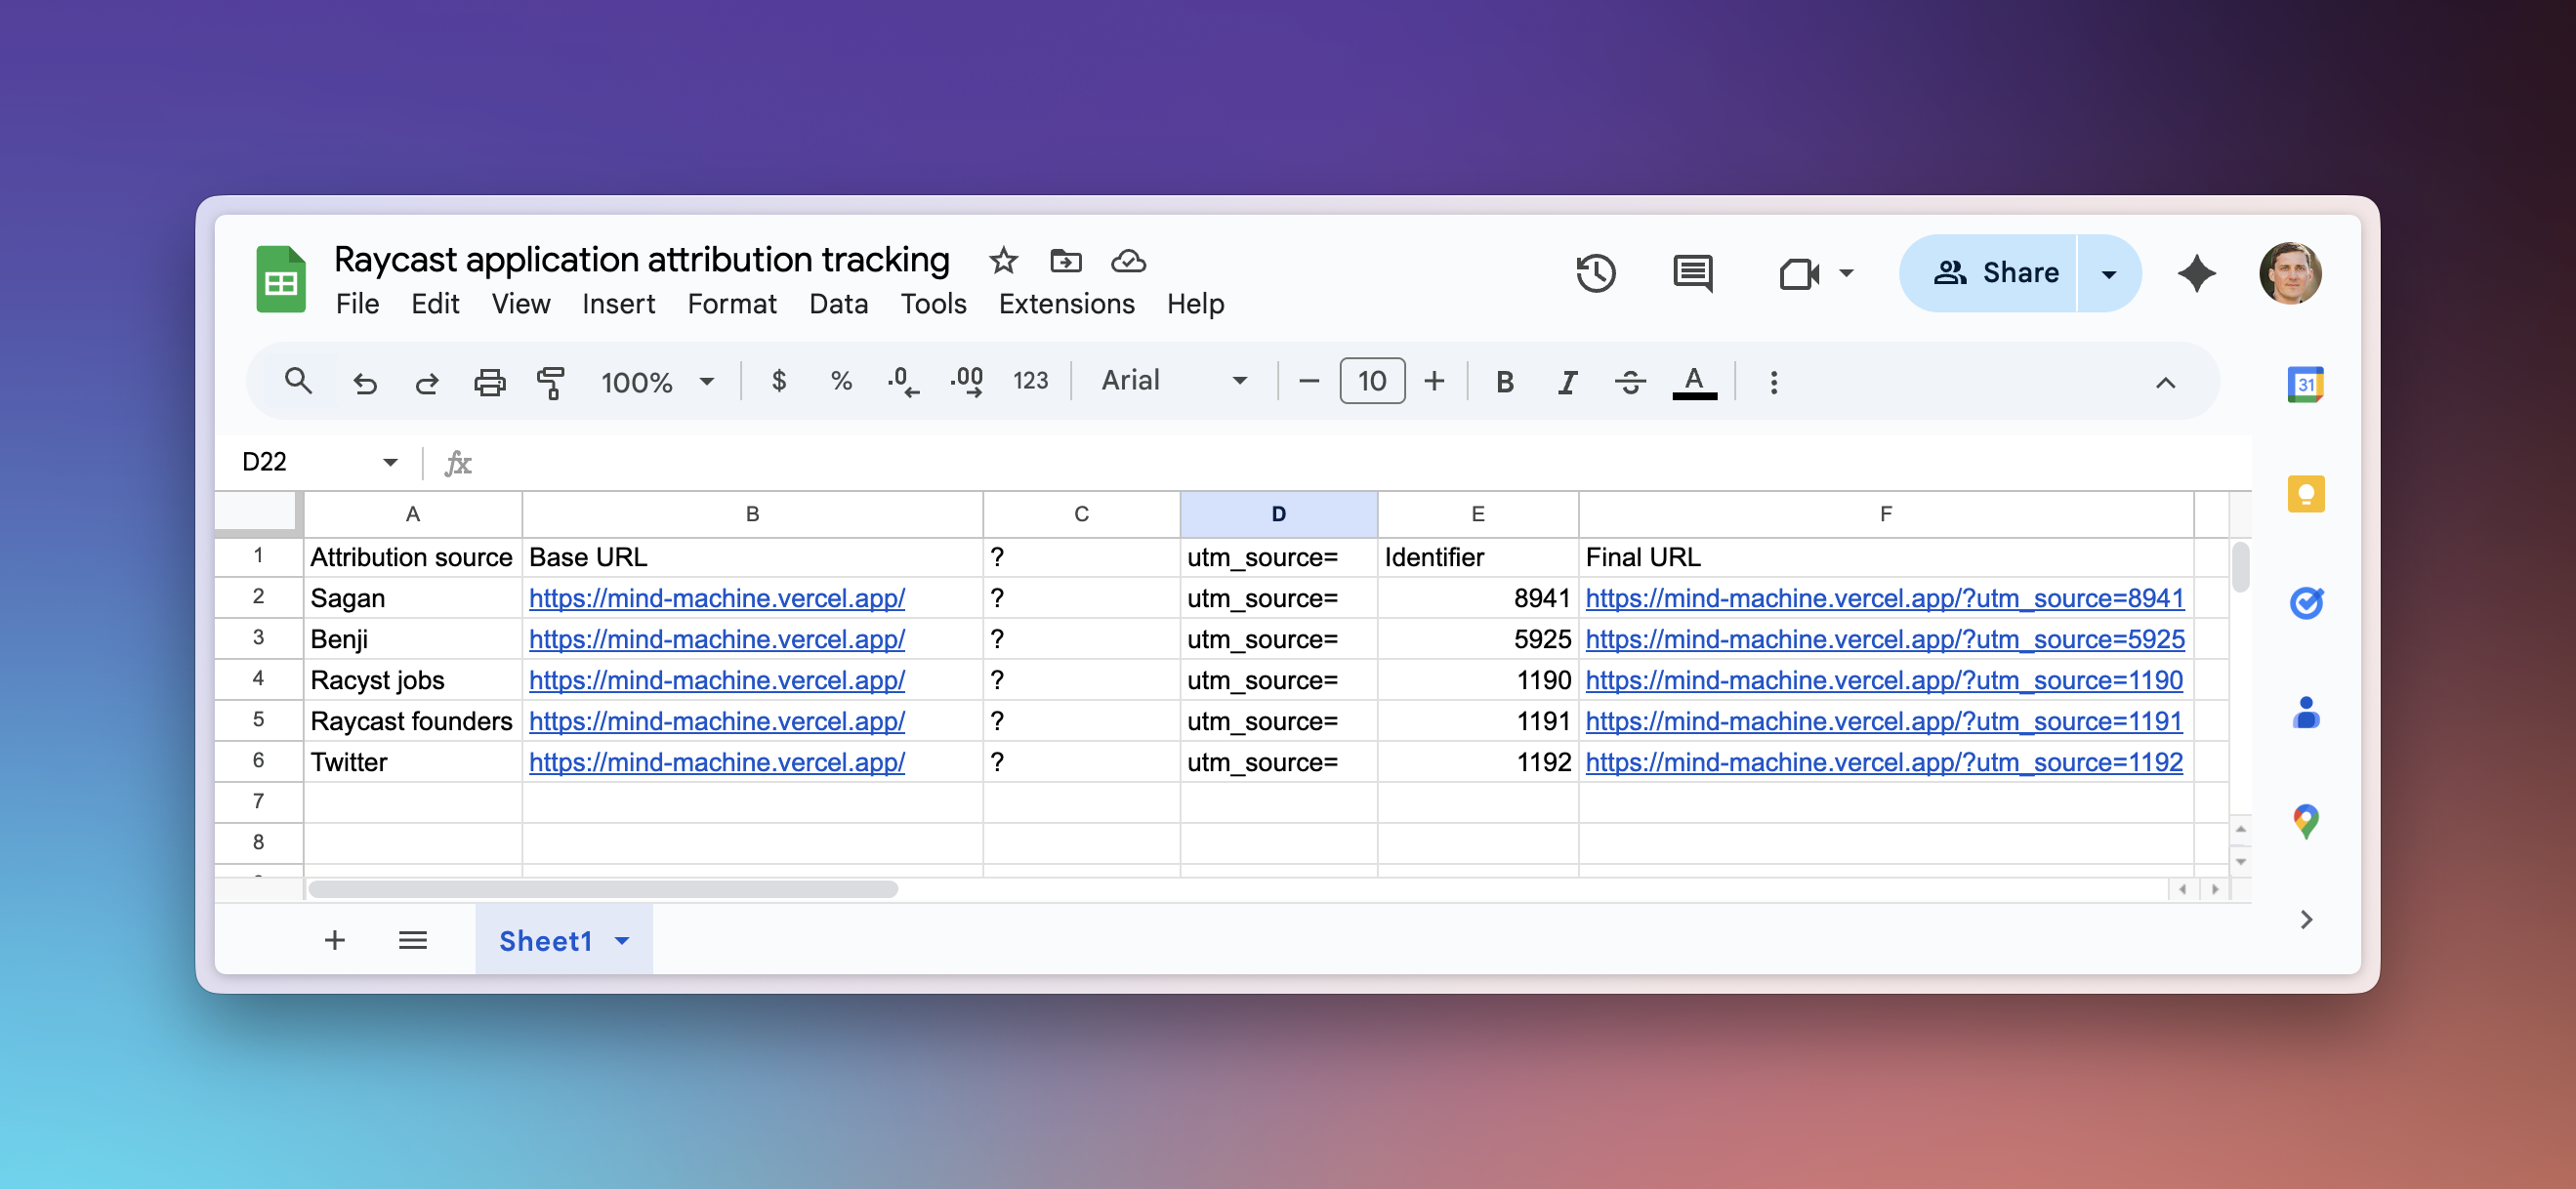
Task: Open the Gemini AI assistant
Action: point(2196,273)
